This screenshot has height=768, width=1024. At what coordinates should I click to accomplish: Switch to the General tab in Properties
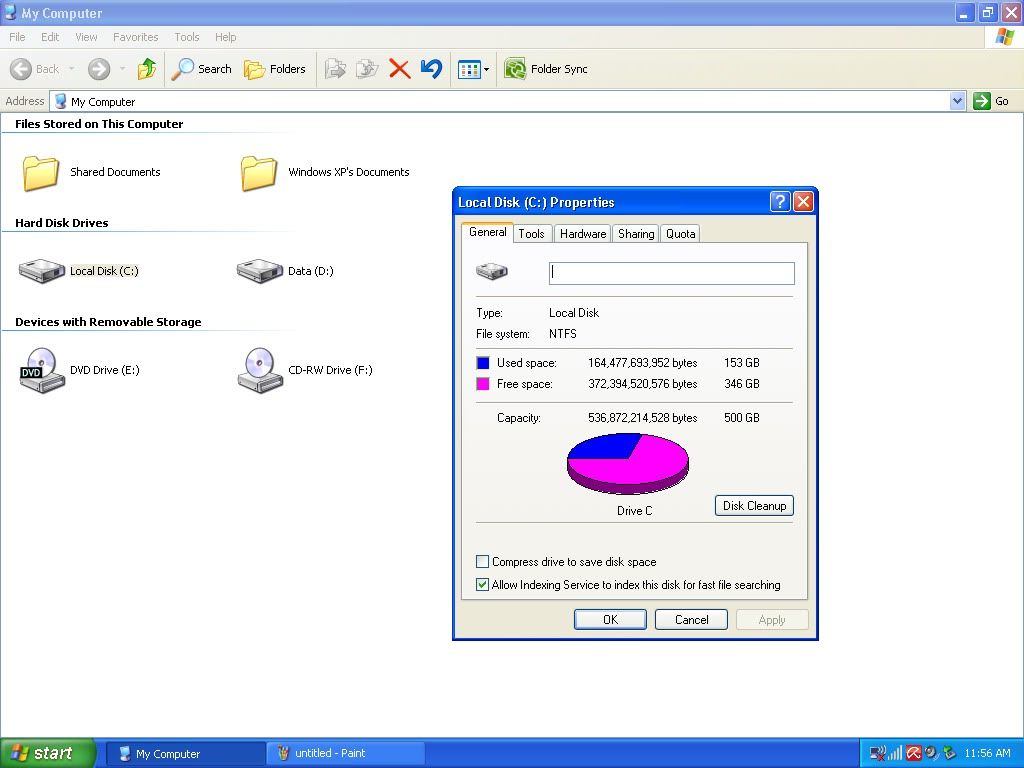click(x=487, y=232)
